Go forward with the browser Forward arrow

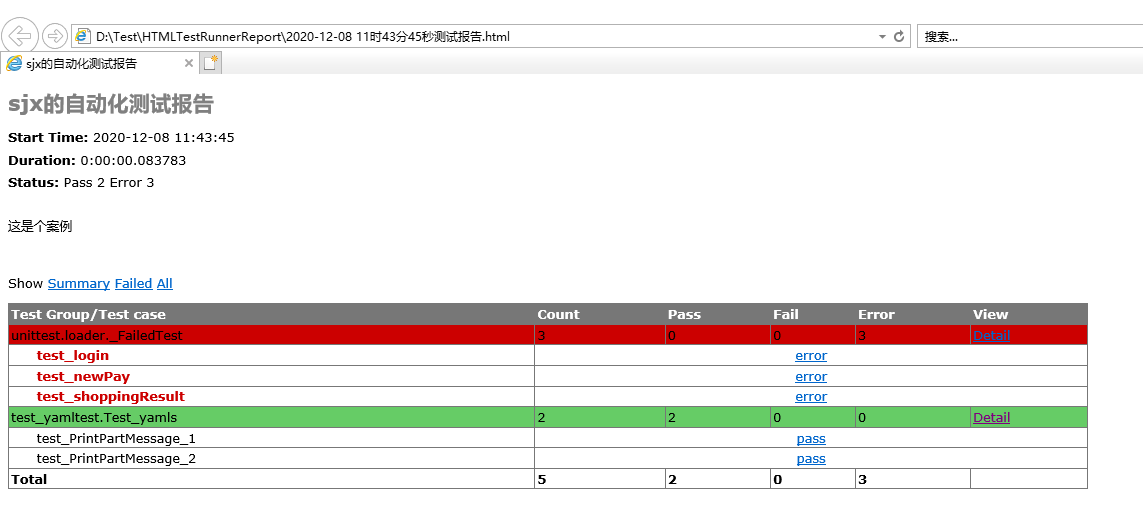55,36
